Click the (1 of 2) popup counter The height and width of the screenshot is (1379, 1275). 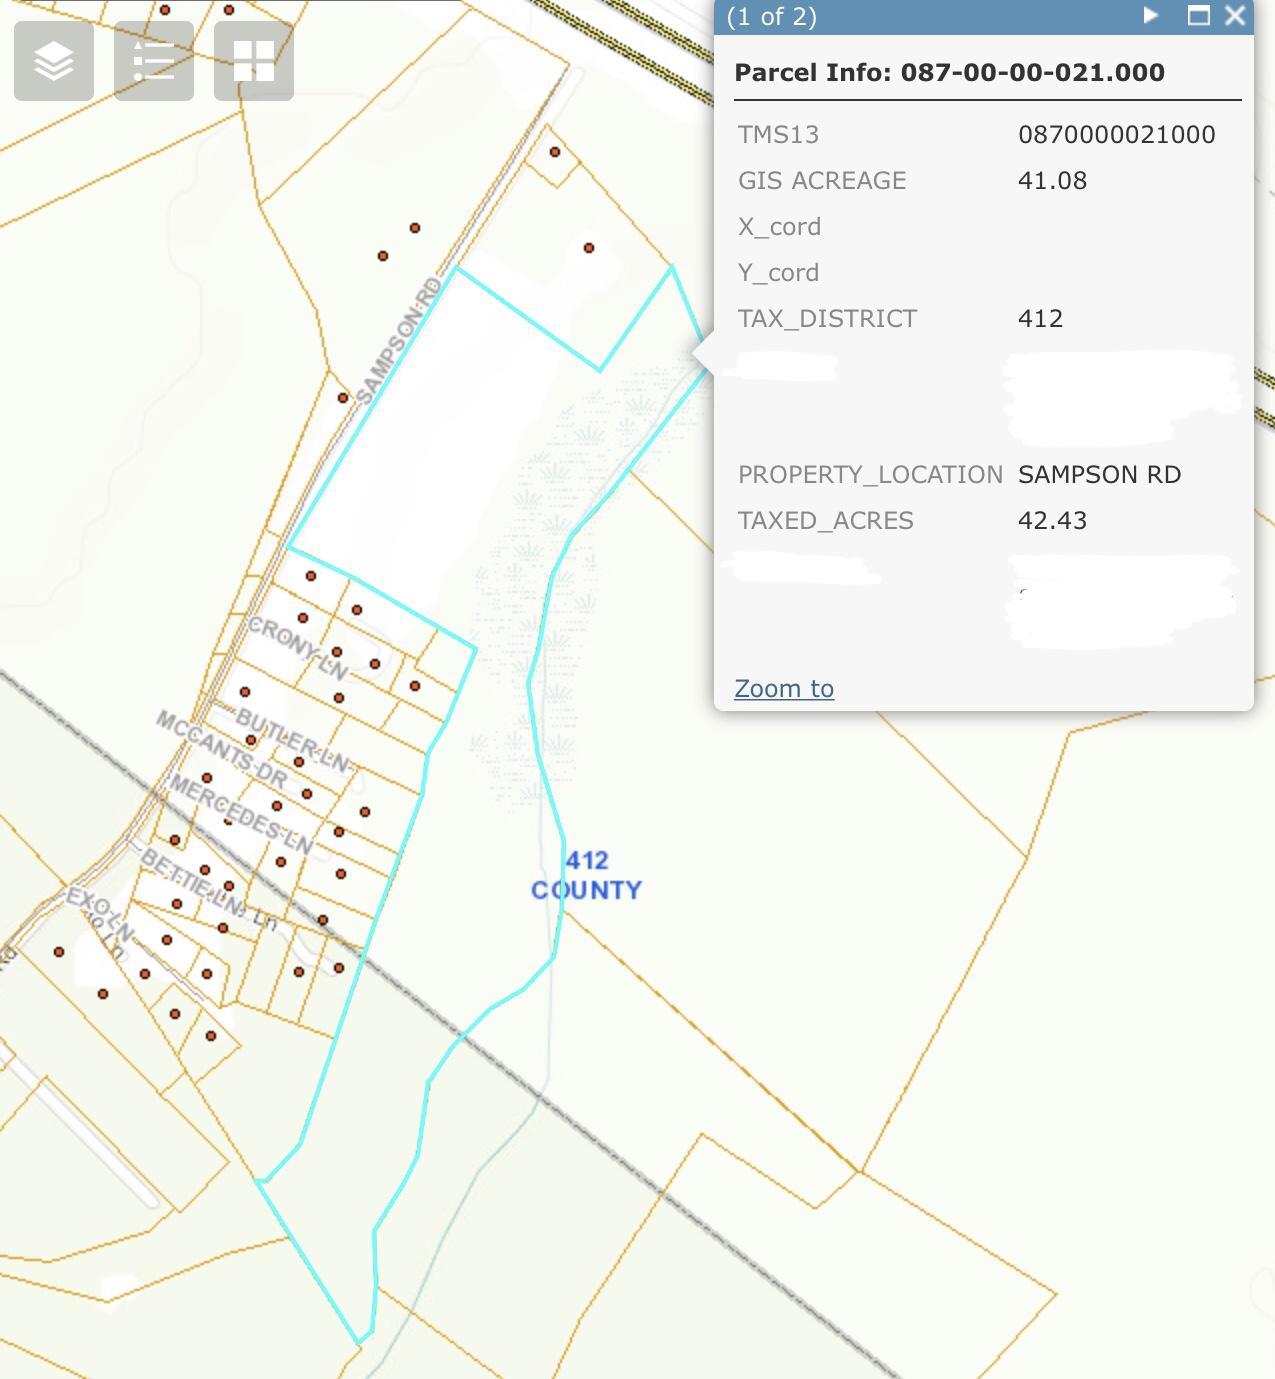(x=771, y=17)
